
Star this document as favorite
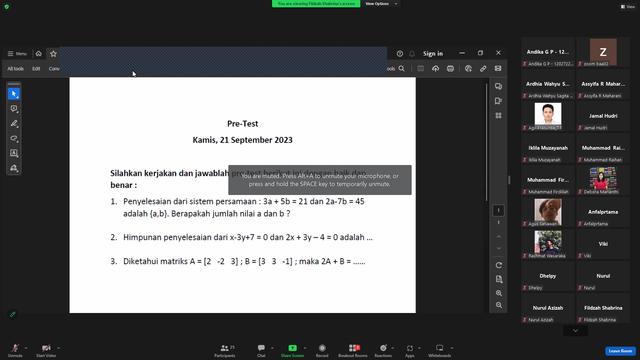[53, 53]
